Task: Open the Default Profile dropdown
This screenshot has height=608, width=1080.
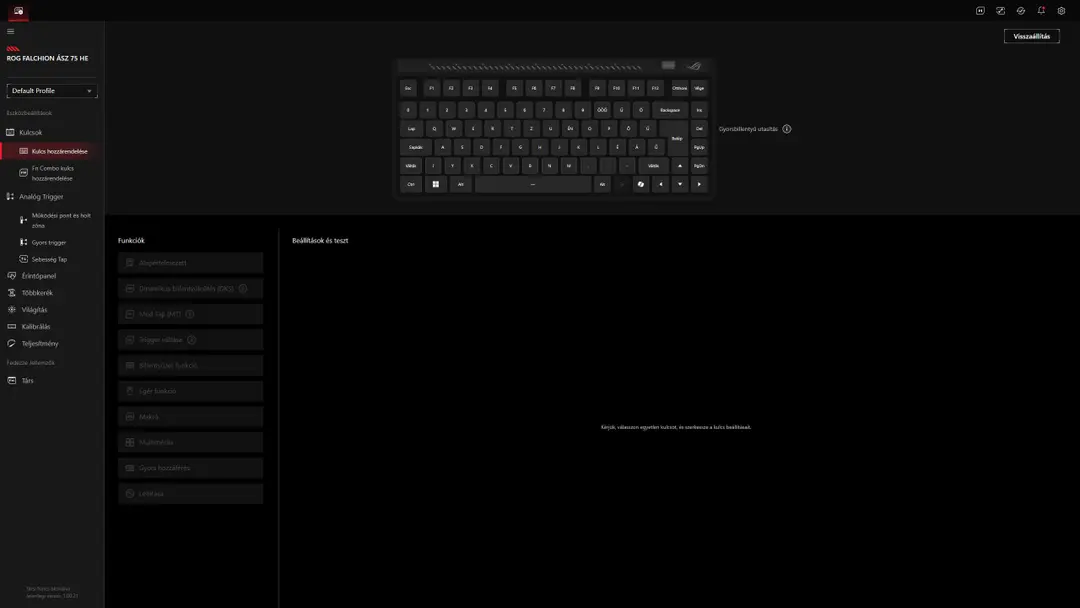Action: (x=52, y=91)
